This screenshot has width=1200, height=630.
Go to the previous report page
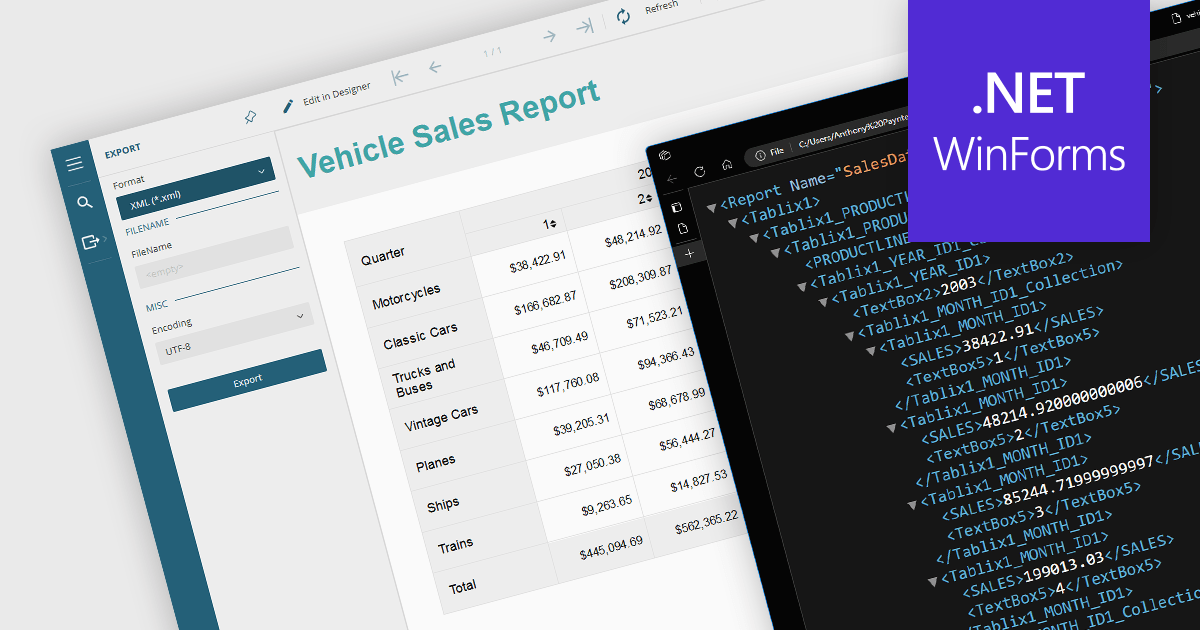[435, 67]
